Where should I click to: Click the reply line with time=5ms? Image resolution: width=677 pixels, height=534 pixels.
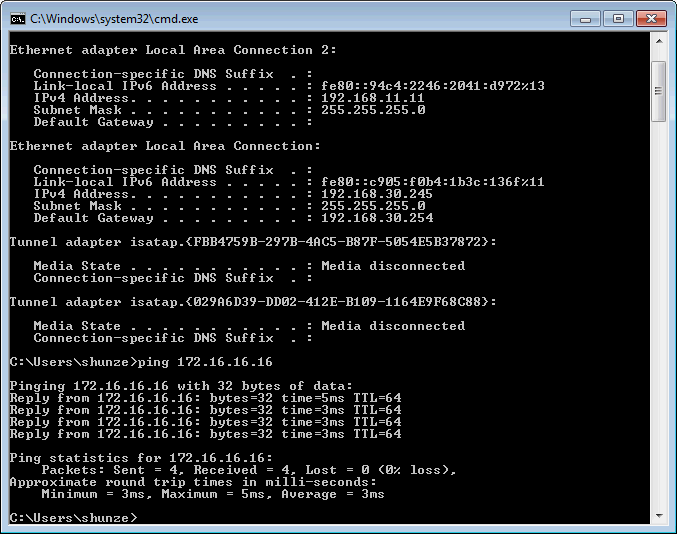coord(206,398)
